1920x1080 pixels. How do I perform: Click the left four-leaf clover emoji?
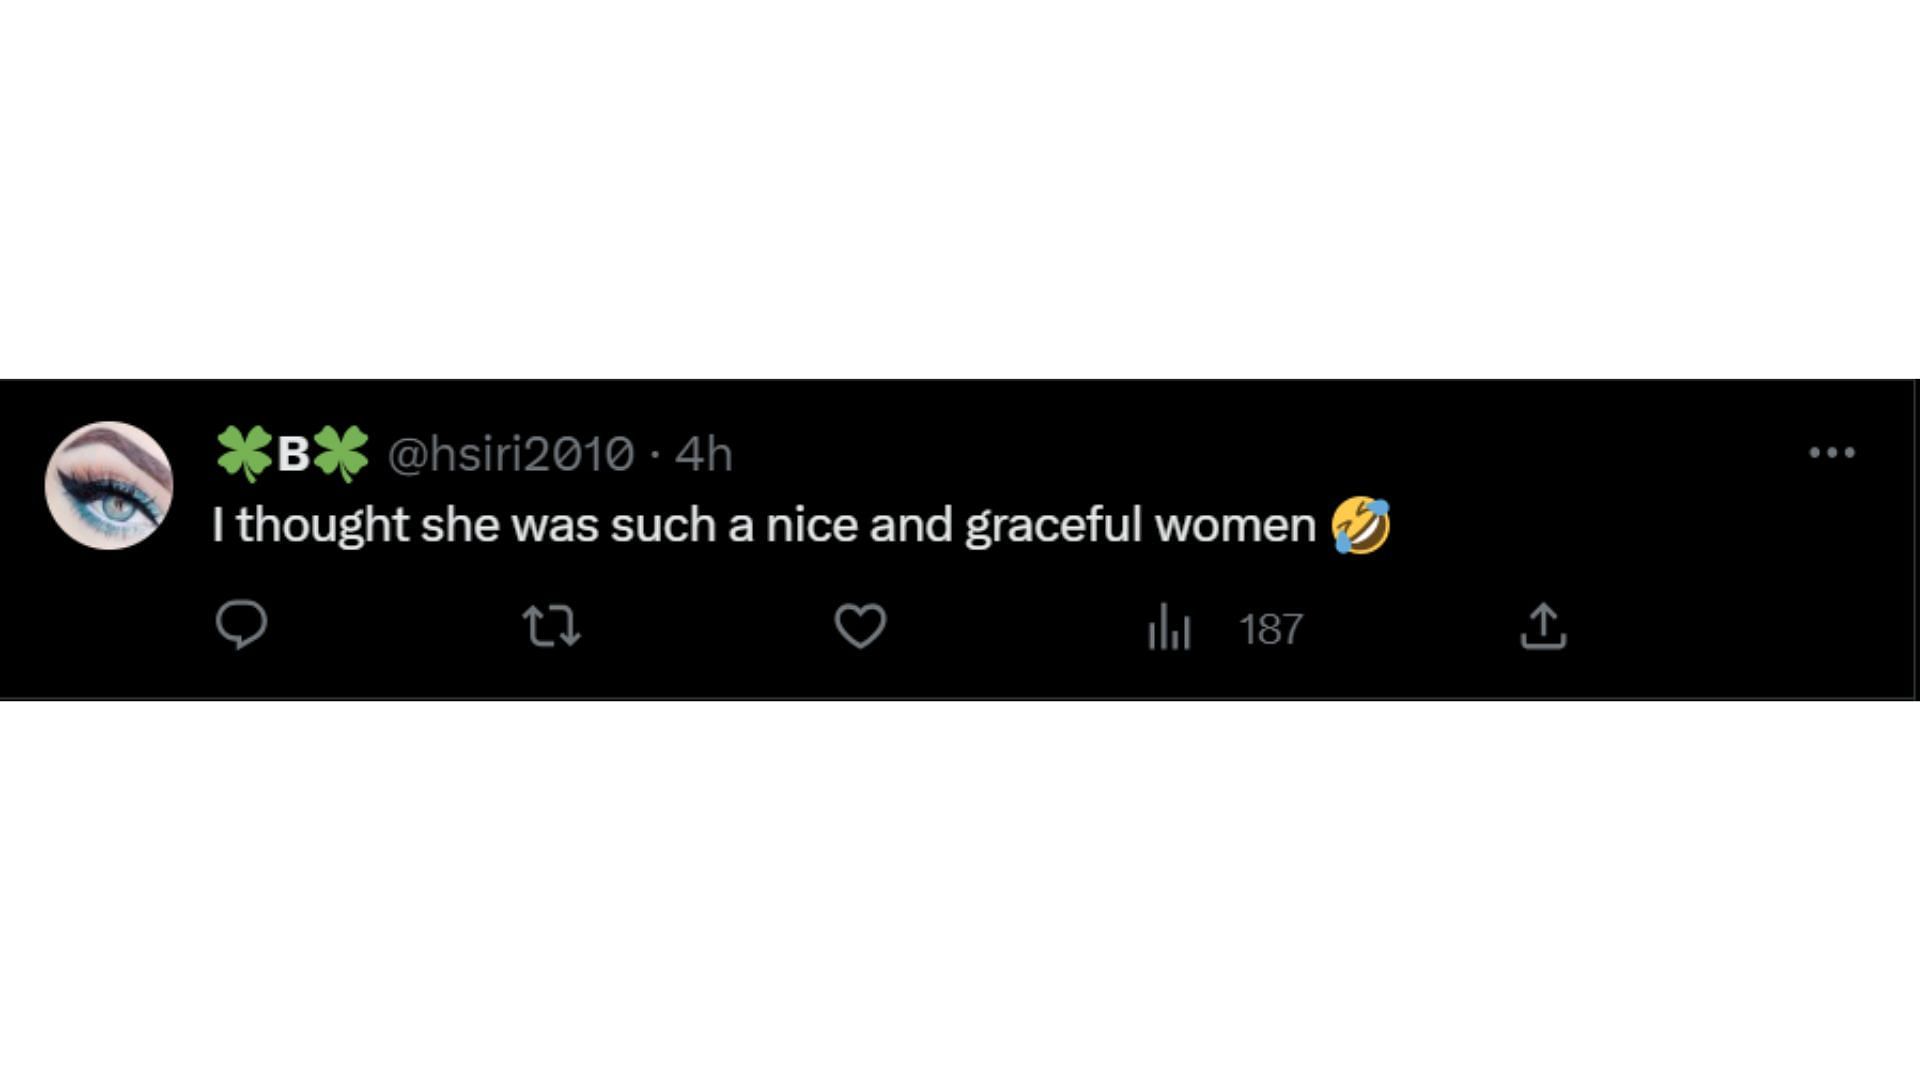(x=244, y=455)
